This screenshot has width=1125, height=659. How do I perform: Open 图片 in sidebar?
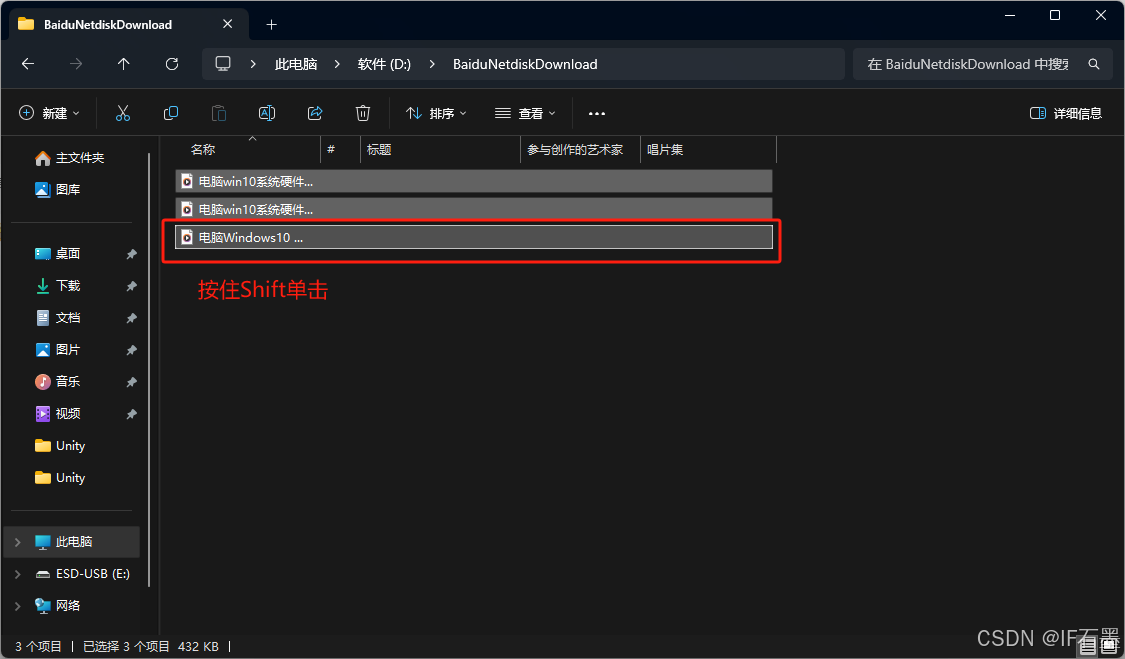tap(57, 350)
